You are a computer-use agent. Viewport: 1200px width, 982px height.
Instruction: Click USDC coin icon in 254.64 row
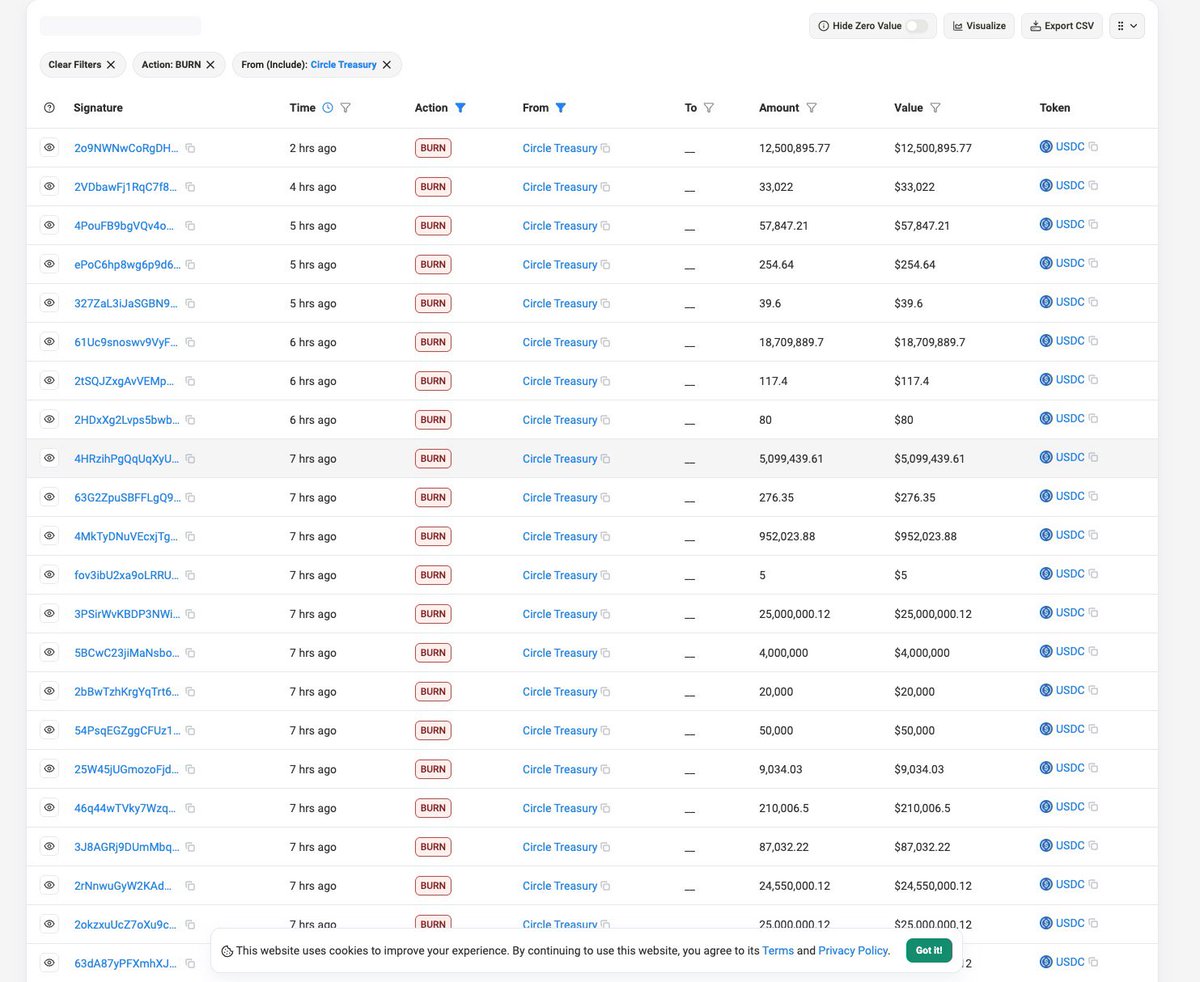click(1046, 263)
